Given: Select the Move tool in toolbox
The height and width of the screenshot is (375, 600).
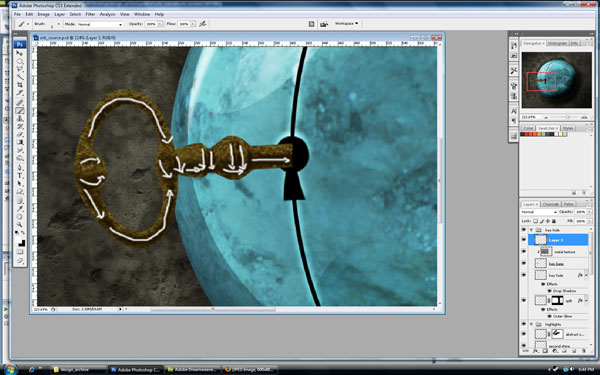Looking at the screenshot, I should point(20,53).
